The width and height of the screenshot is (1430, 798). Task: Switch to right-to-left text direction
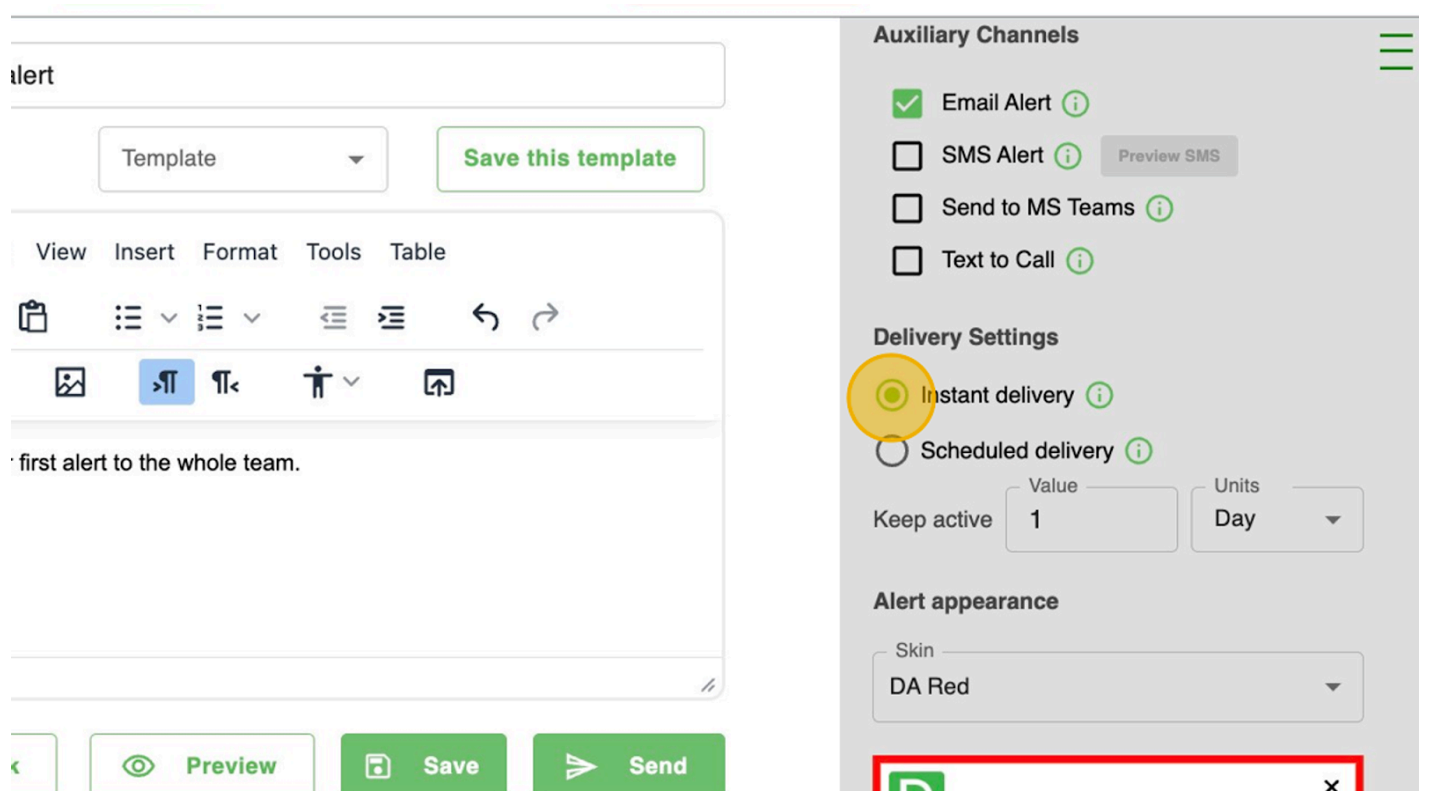tap(225, 382)
